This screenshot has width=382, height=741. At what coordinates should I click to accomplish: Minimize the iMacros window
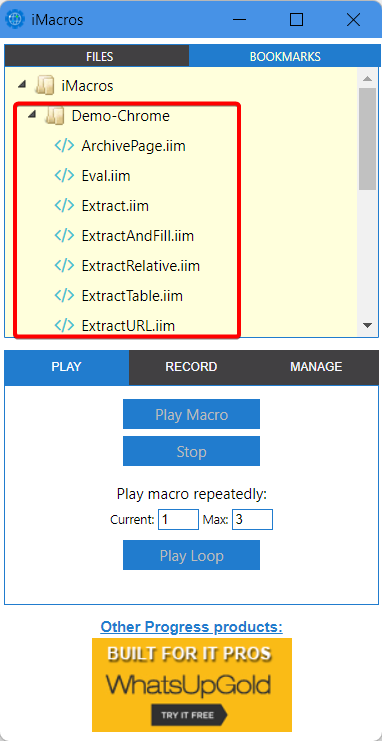point(240,19)
